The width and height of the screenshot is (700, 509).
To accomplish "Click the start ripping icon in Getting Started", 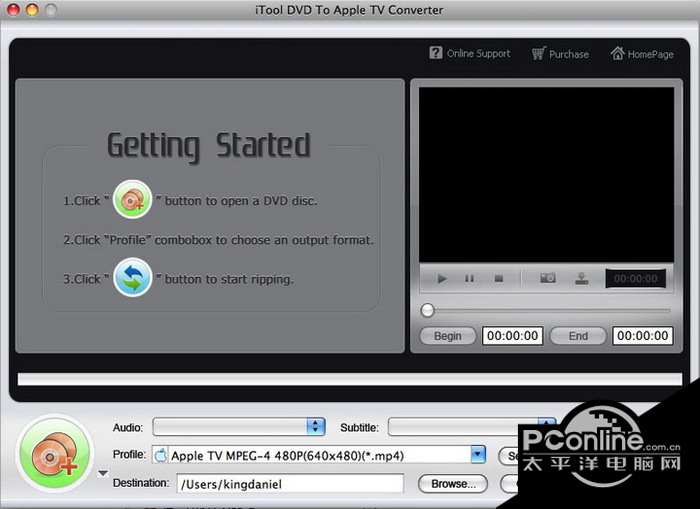I will coord(133,277).
